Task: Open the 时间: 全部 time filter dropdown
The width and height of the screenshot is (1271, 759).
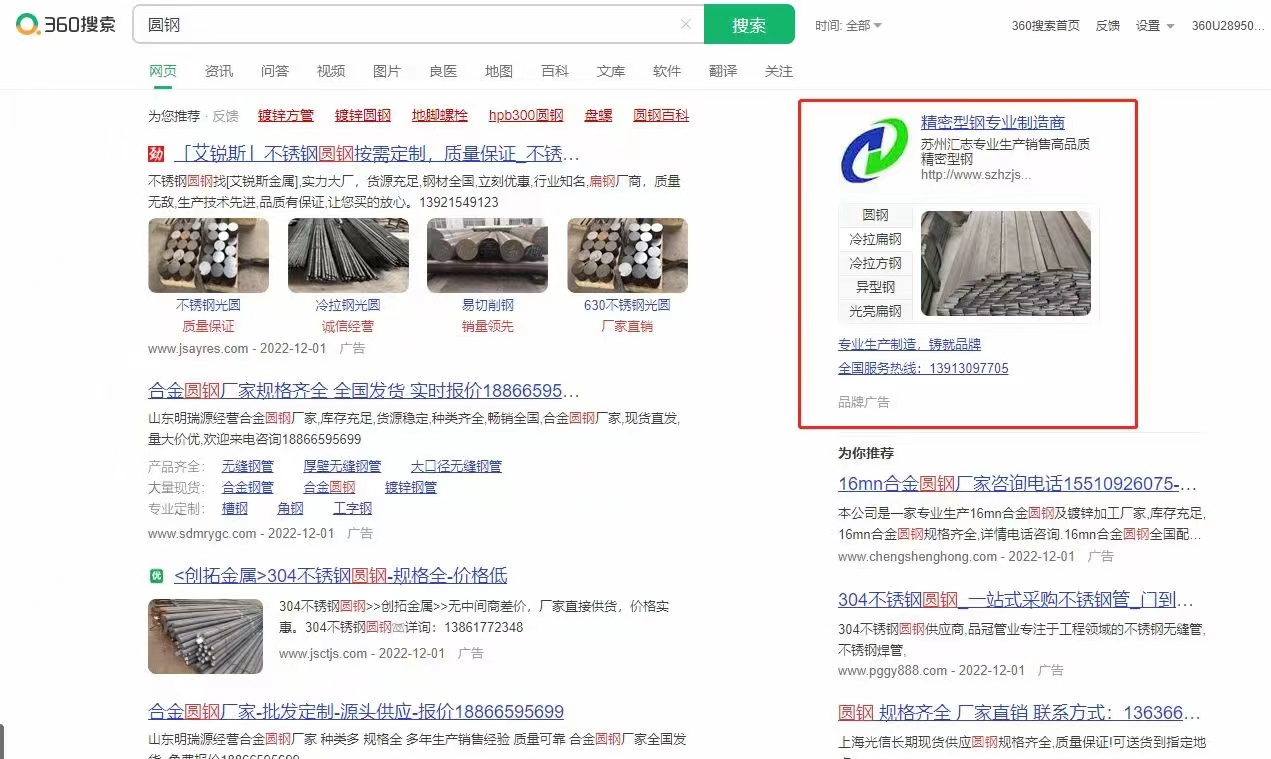Action: pos(848,26)
